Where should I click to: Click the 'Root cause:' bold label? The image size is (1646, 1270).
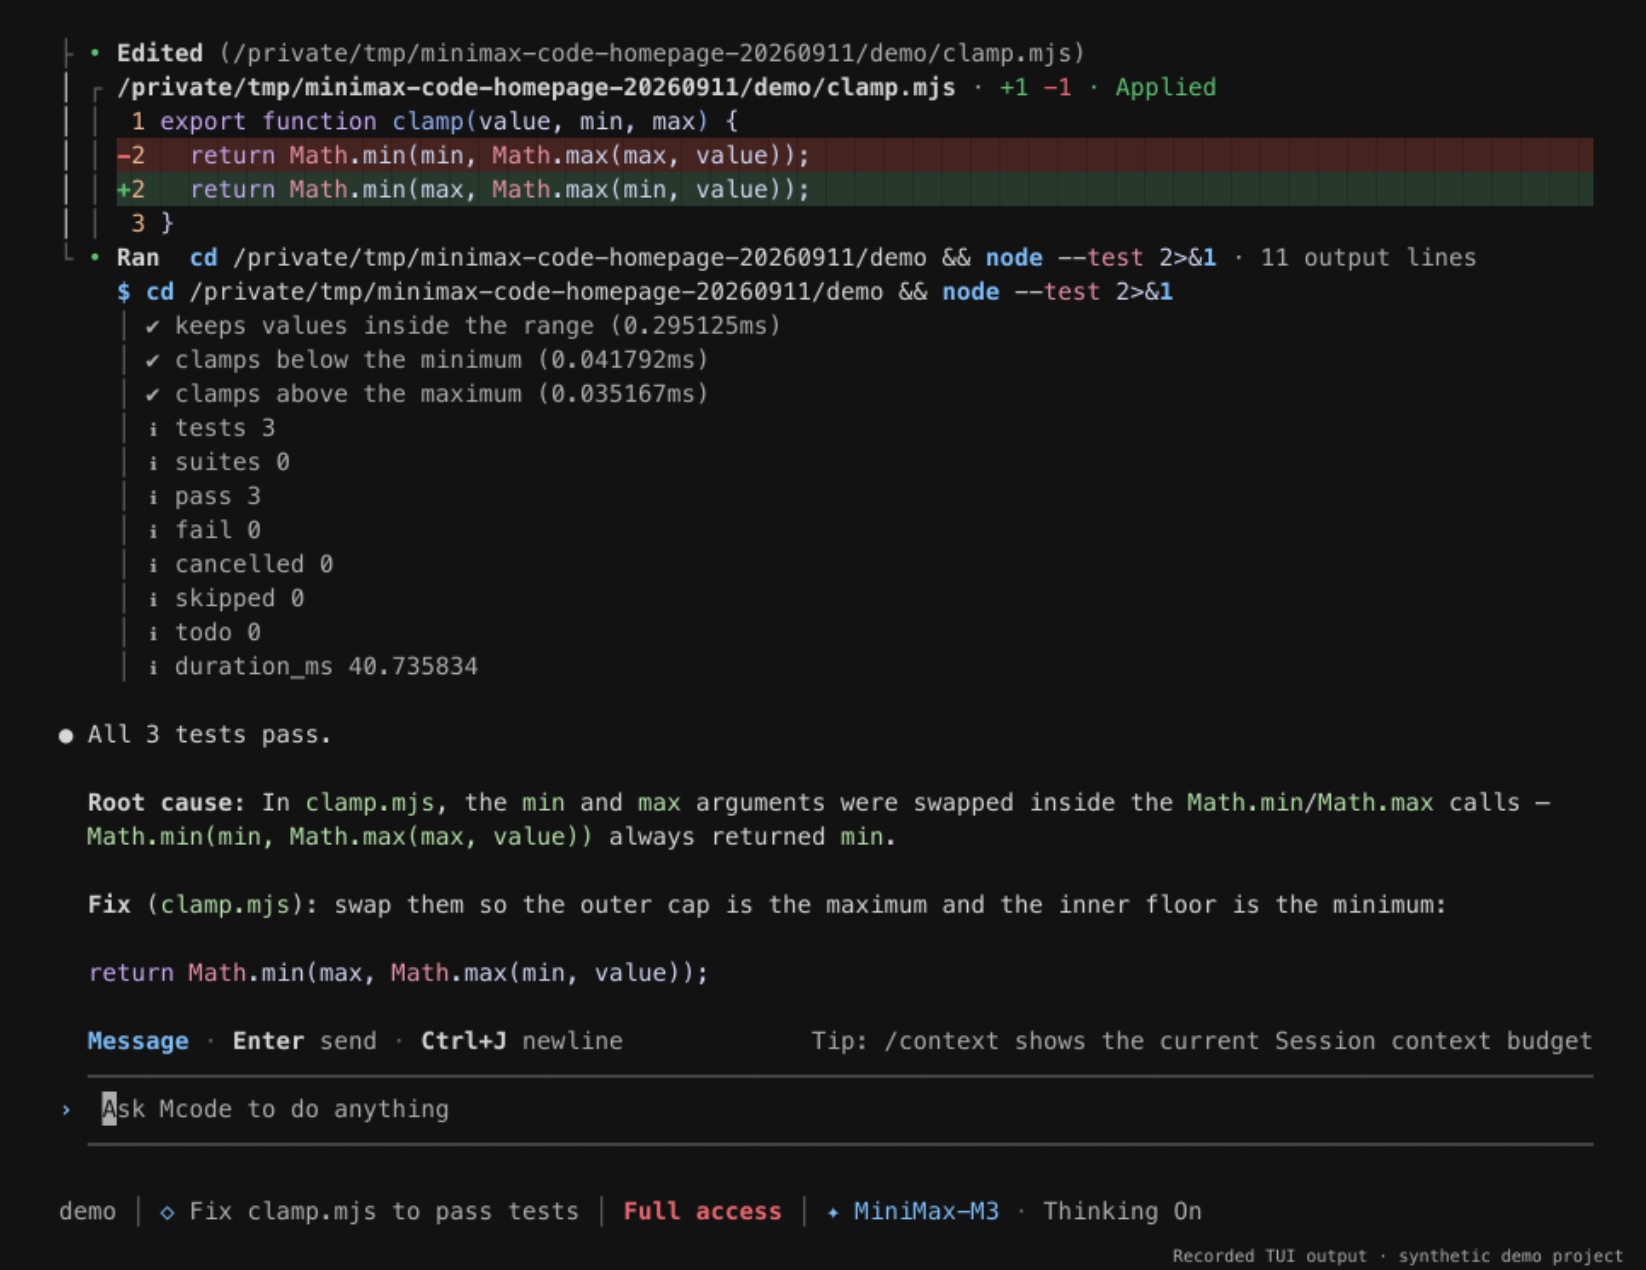tap(166, 802)
